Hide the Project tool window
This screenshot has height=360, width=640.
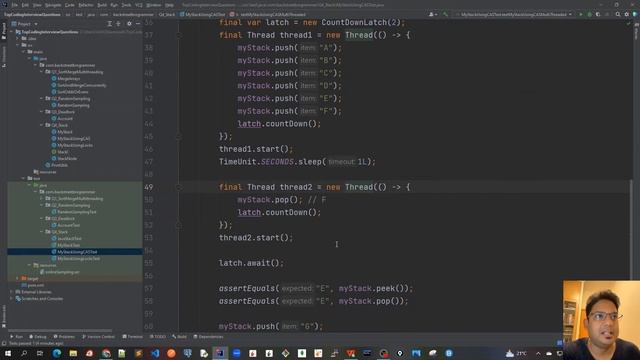click(138, 24)
